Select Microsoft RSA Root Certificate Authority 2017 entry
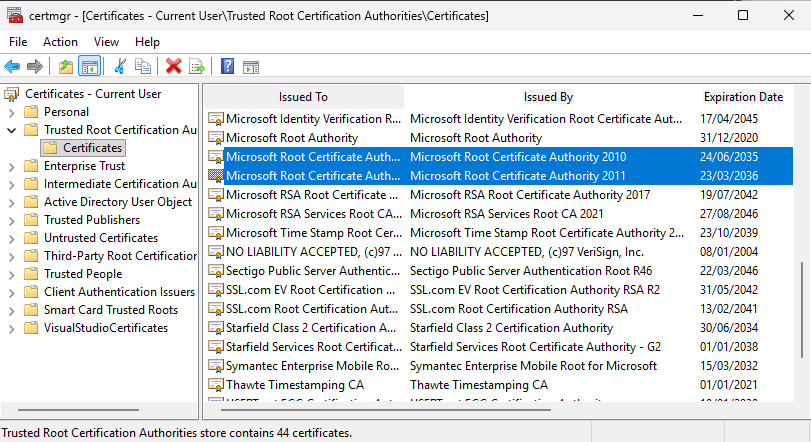 [x=499, y=195]
